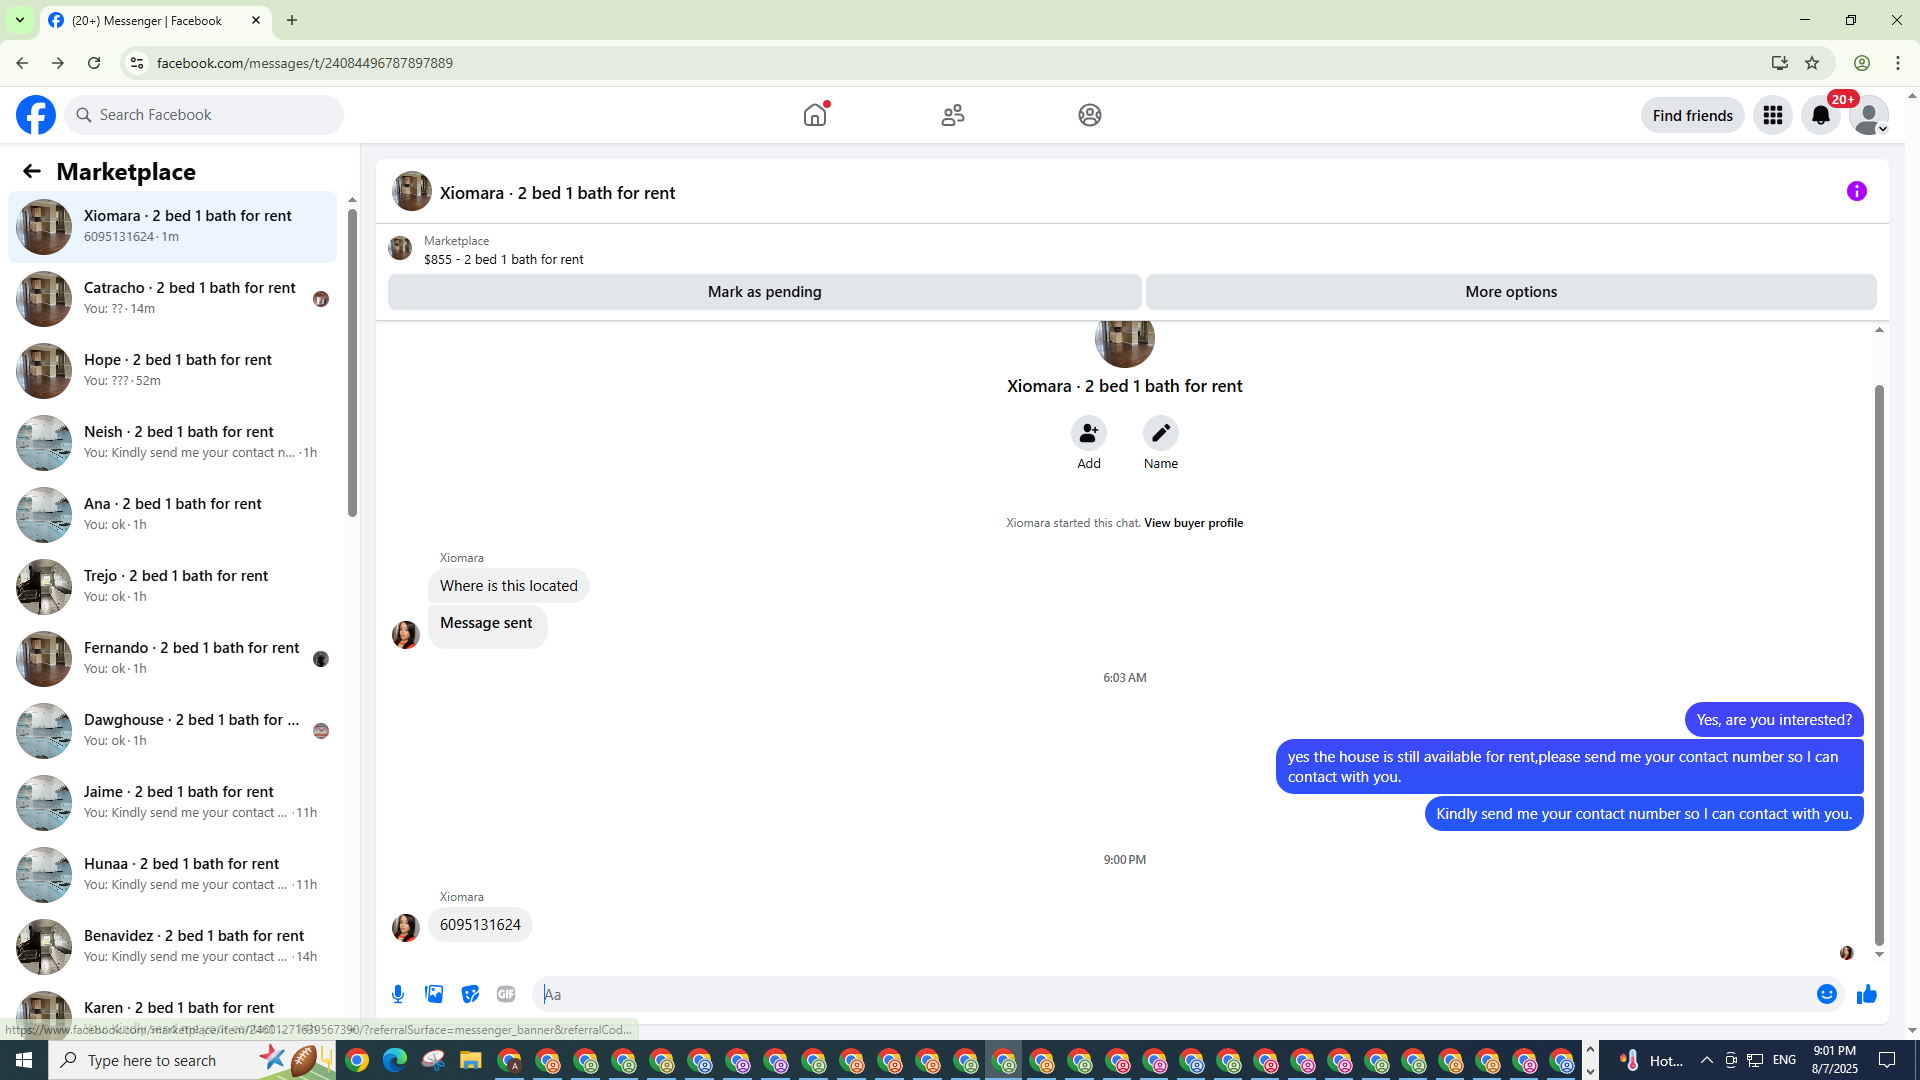Select the Xiomara conversation in the list
Screen dimensions: 1920x1080
pos(172,227)
